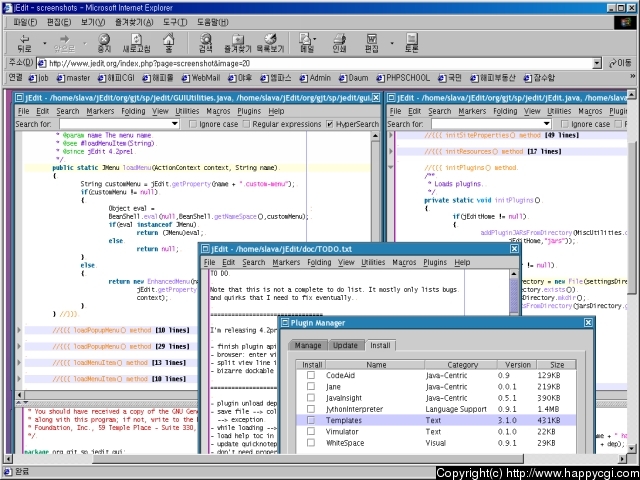Sort plugins by the Version column header
This screenshot has height=480, width=640.
coord(518,364)
